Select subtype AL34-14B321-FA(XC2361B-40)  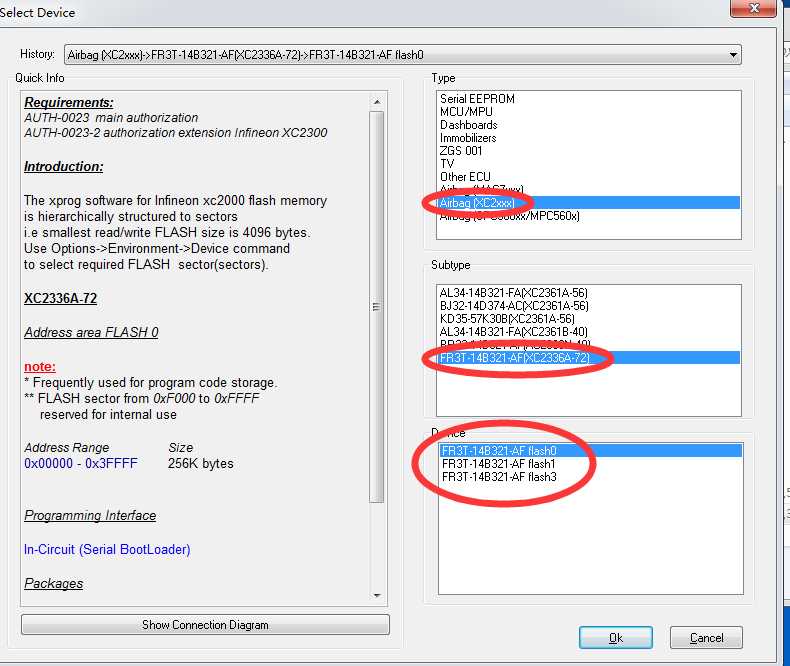coord(514,332)
